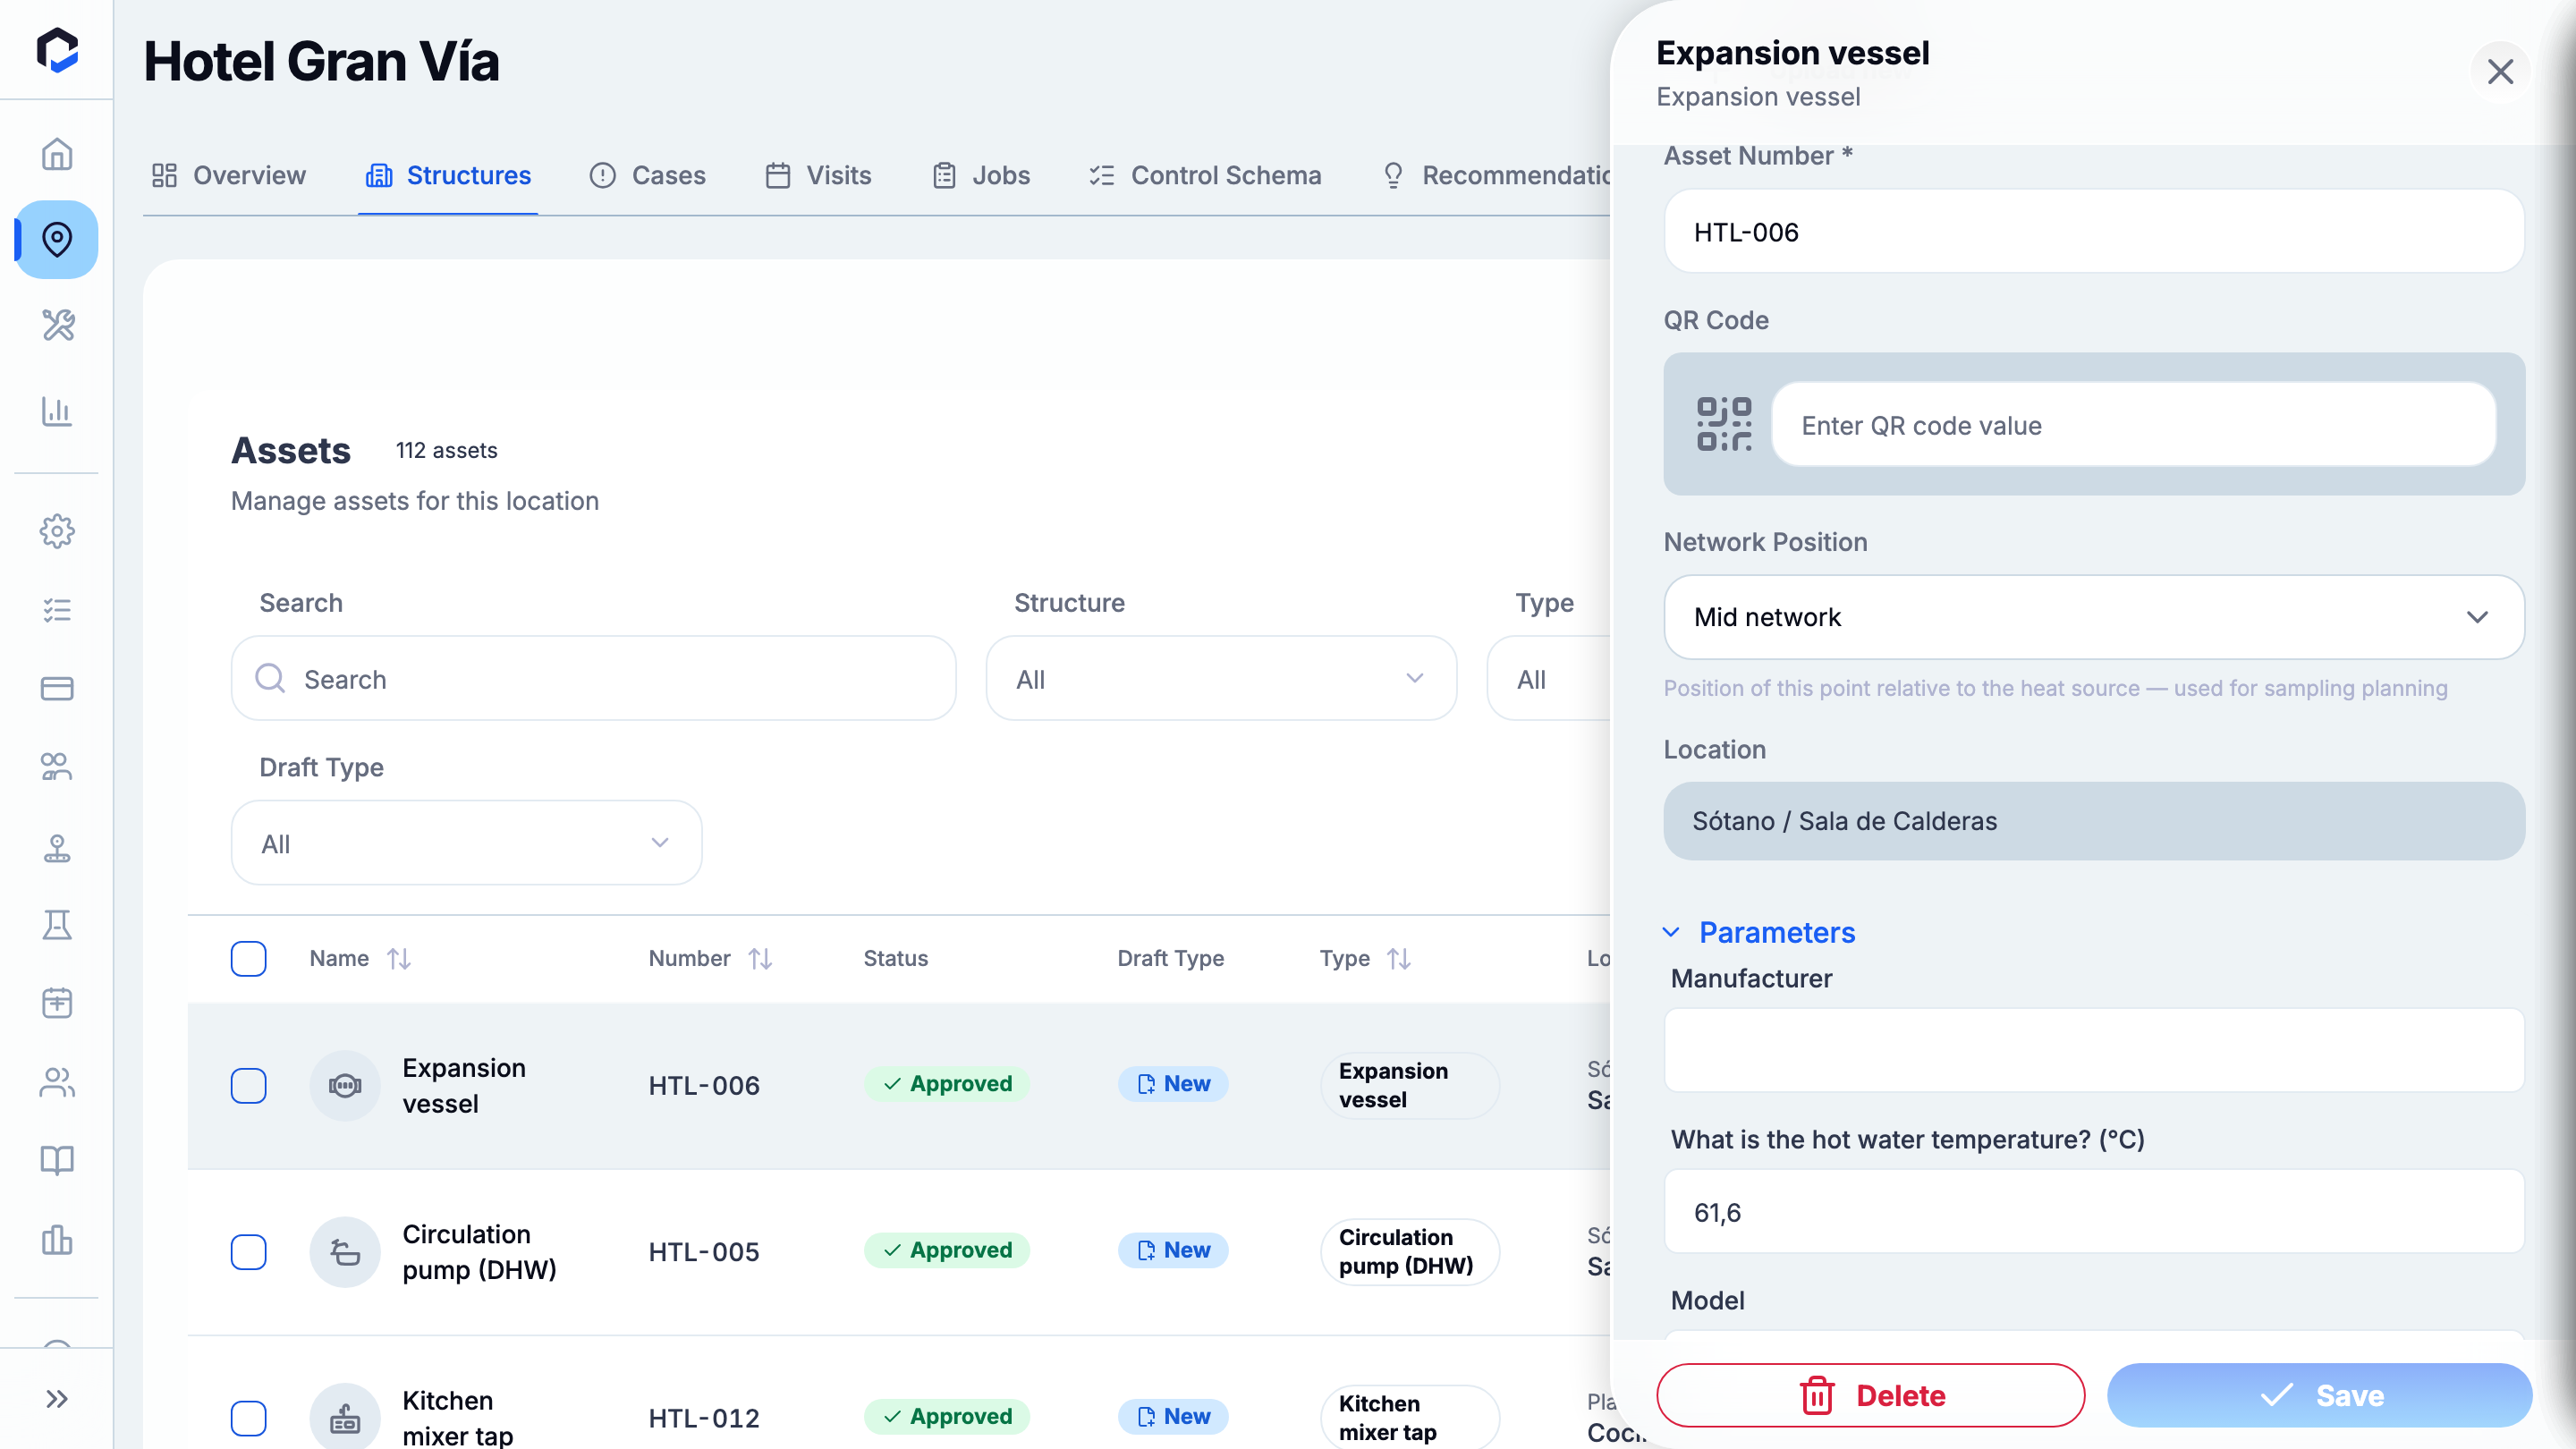Viewport: 2576px width, 1449px height.
Task: Open the settings gear sidebar icon
Action: tap(57, 531)
